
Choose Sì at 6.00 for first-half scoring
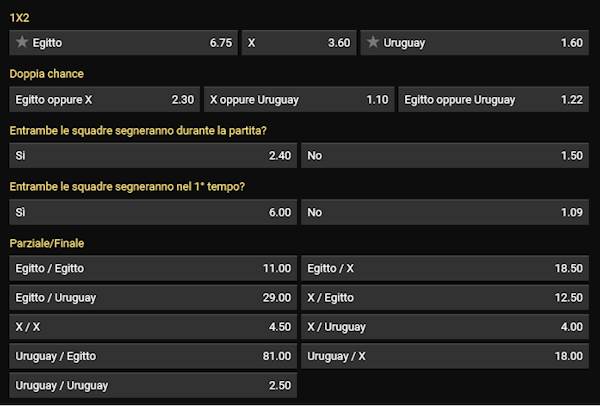pos(153,213)
